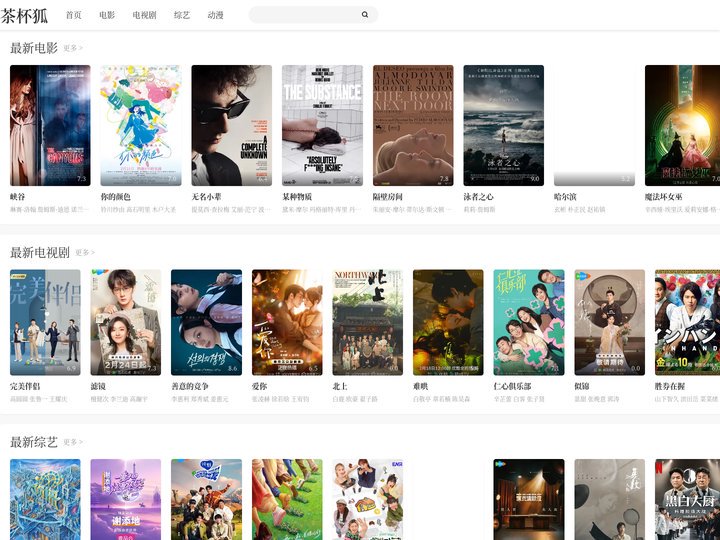Open the 首页 nav item

pos(73,15)
